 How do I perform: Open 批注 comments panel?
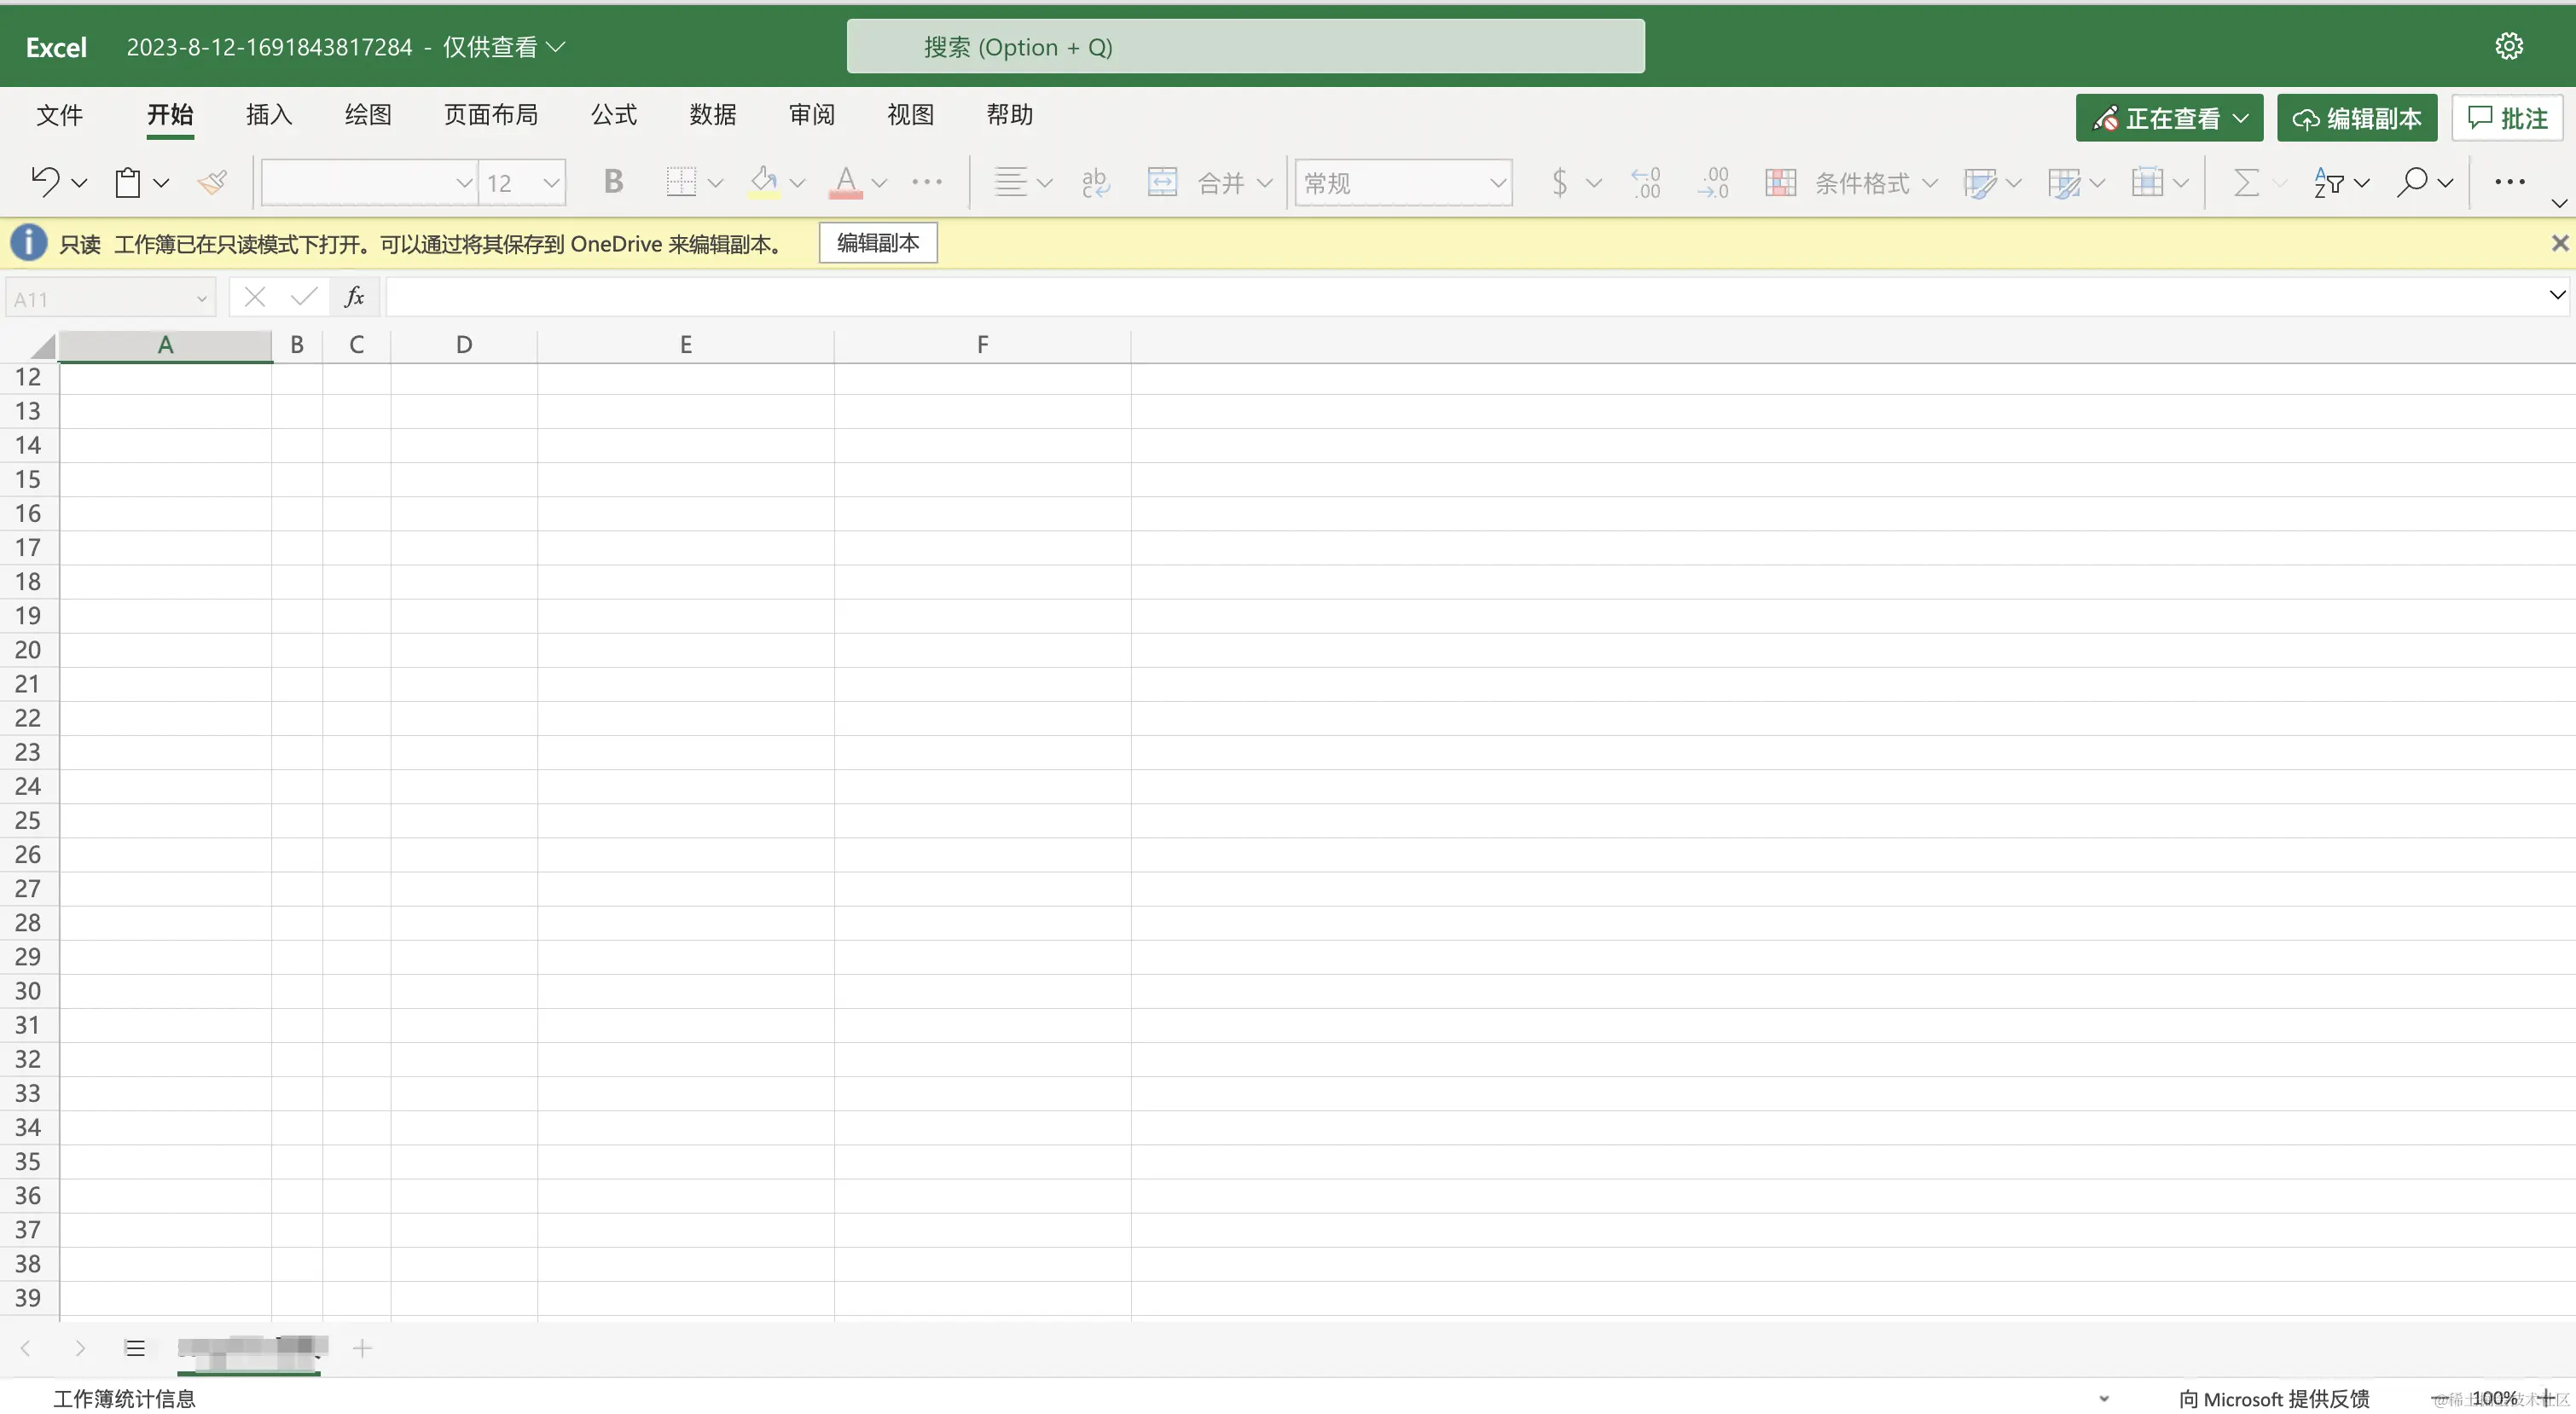2507,117
